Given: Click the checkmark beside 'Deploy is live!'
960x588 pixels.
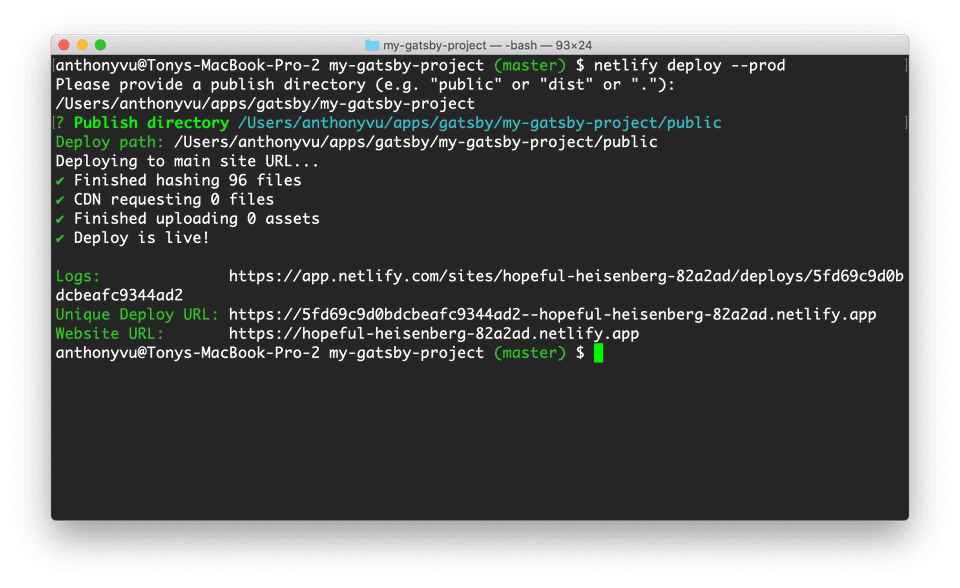Looking at the screenshot, I should [x=60, y=238].
